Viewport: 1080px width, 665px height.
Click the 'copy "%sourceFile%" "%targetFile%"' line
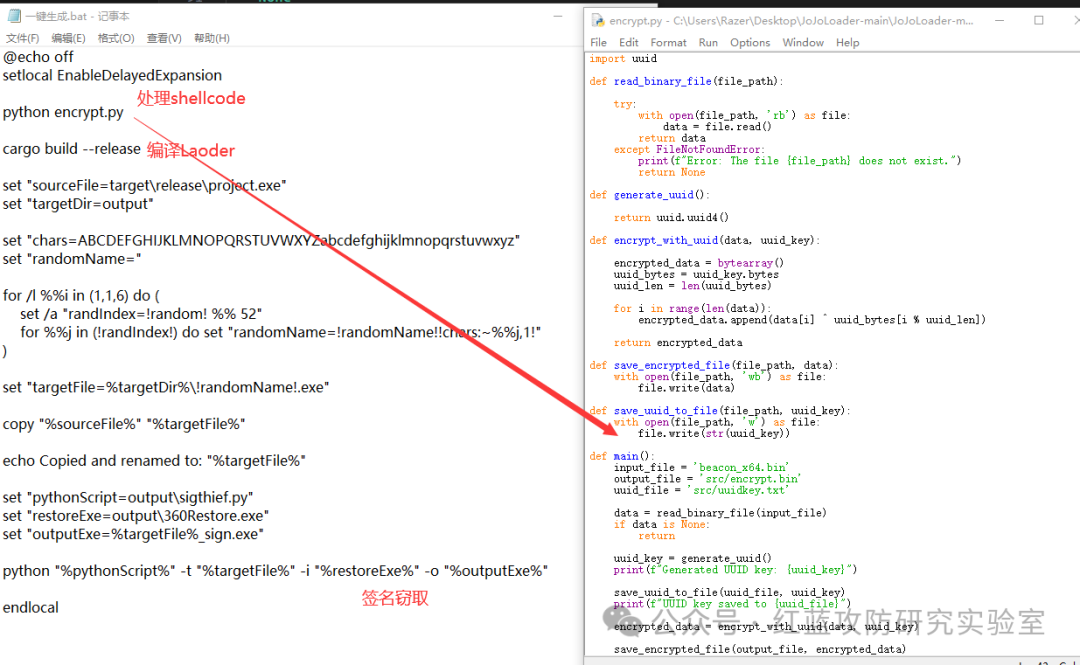[x=124, y=424]
